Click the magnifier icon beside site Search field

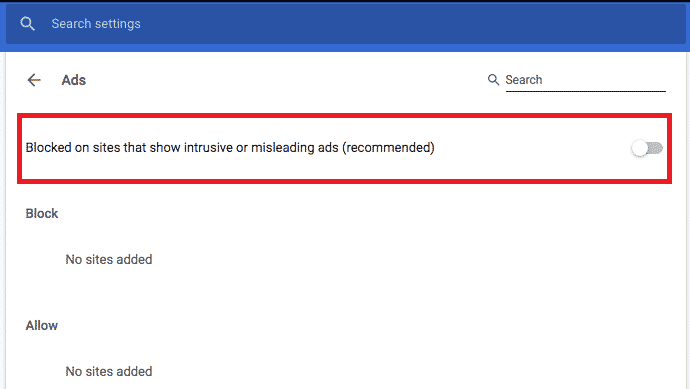(493, 80)
